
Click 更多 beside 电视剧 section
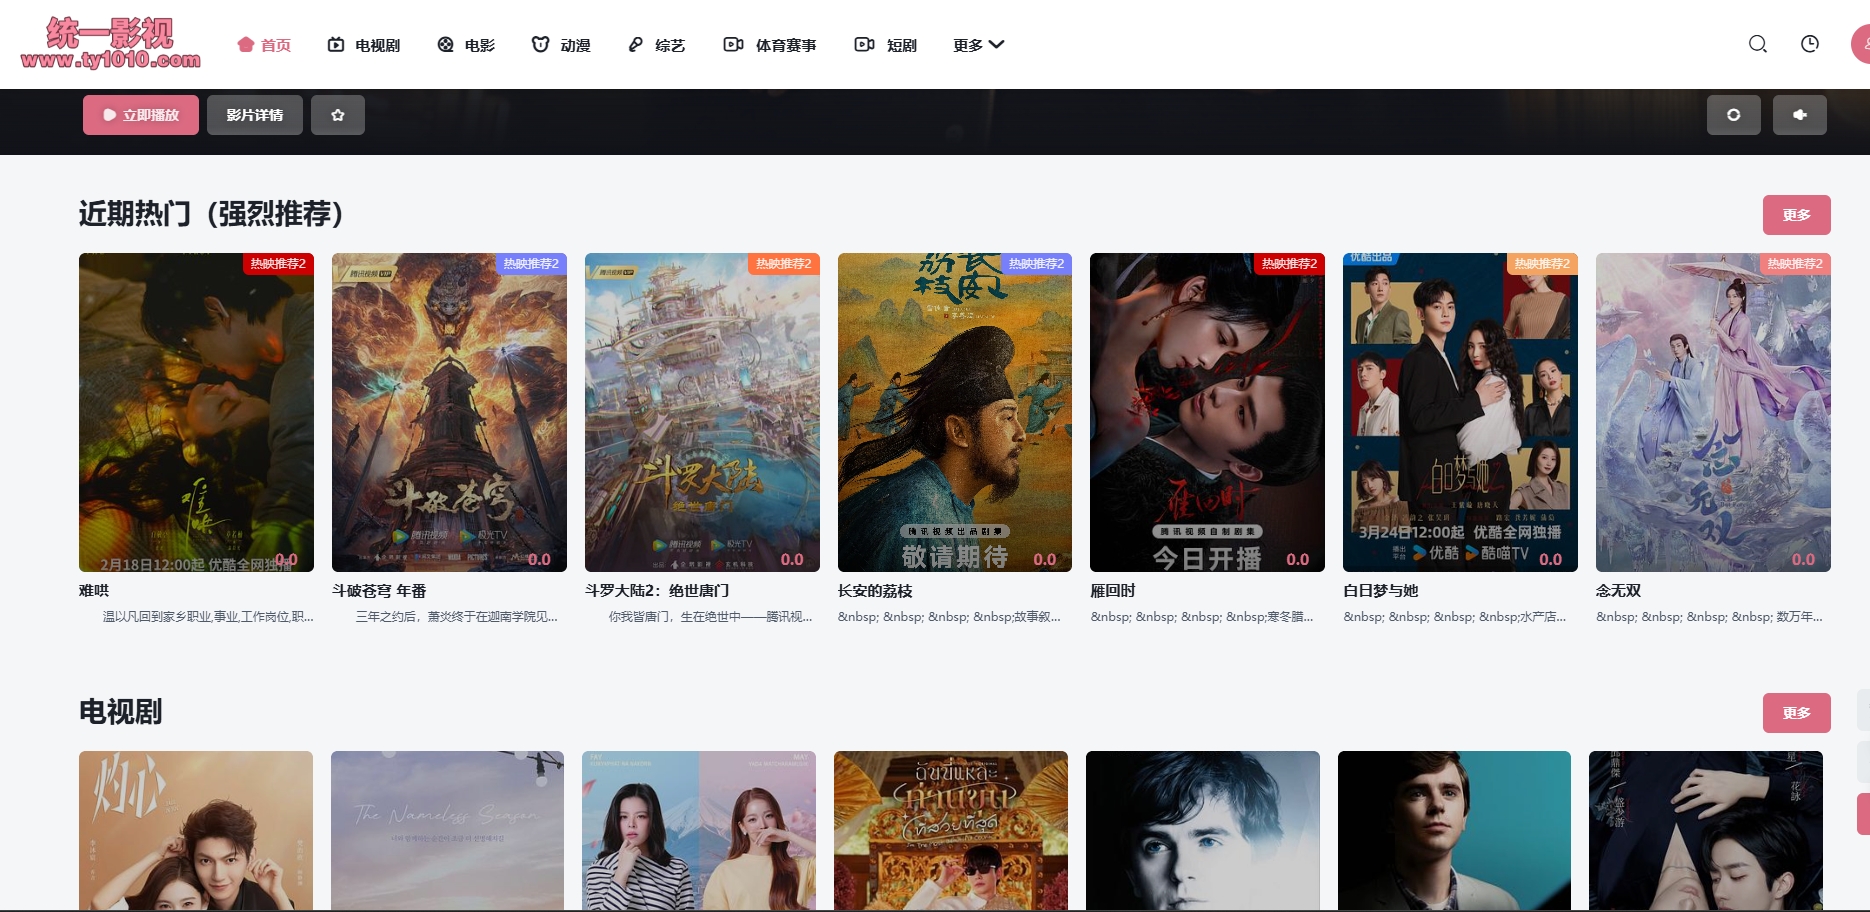point(1796,713)
